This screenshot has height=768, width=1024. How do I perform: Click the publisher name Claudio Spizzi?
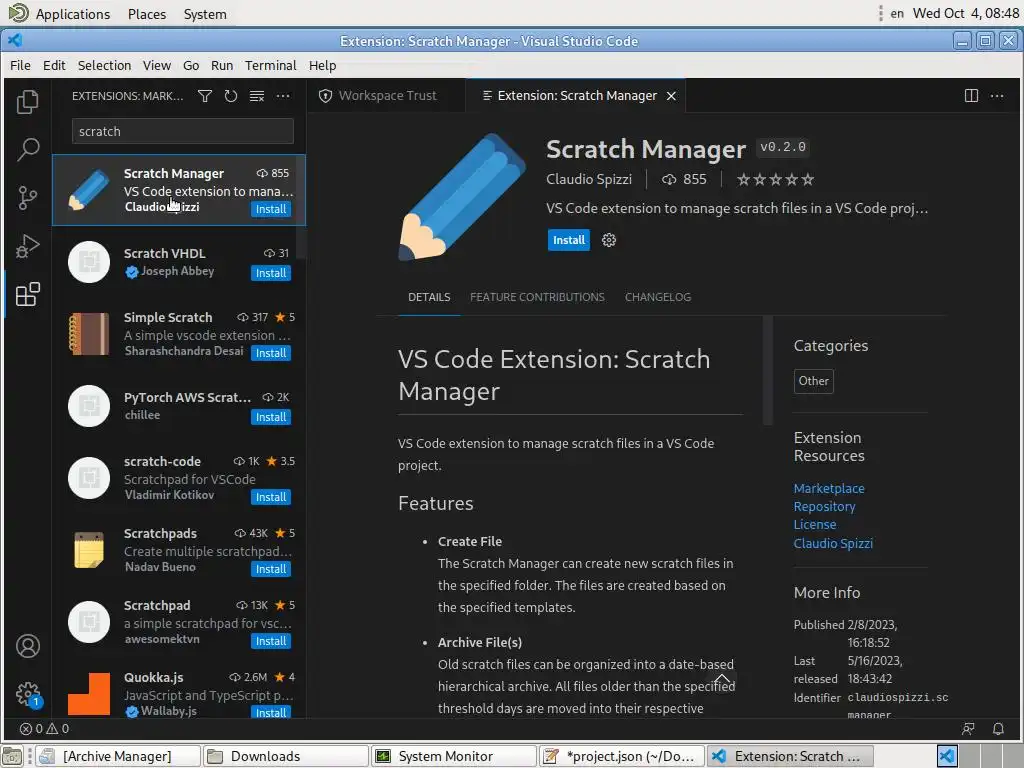tap(588, 179)
